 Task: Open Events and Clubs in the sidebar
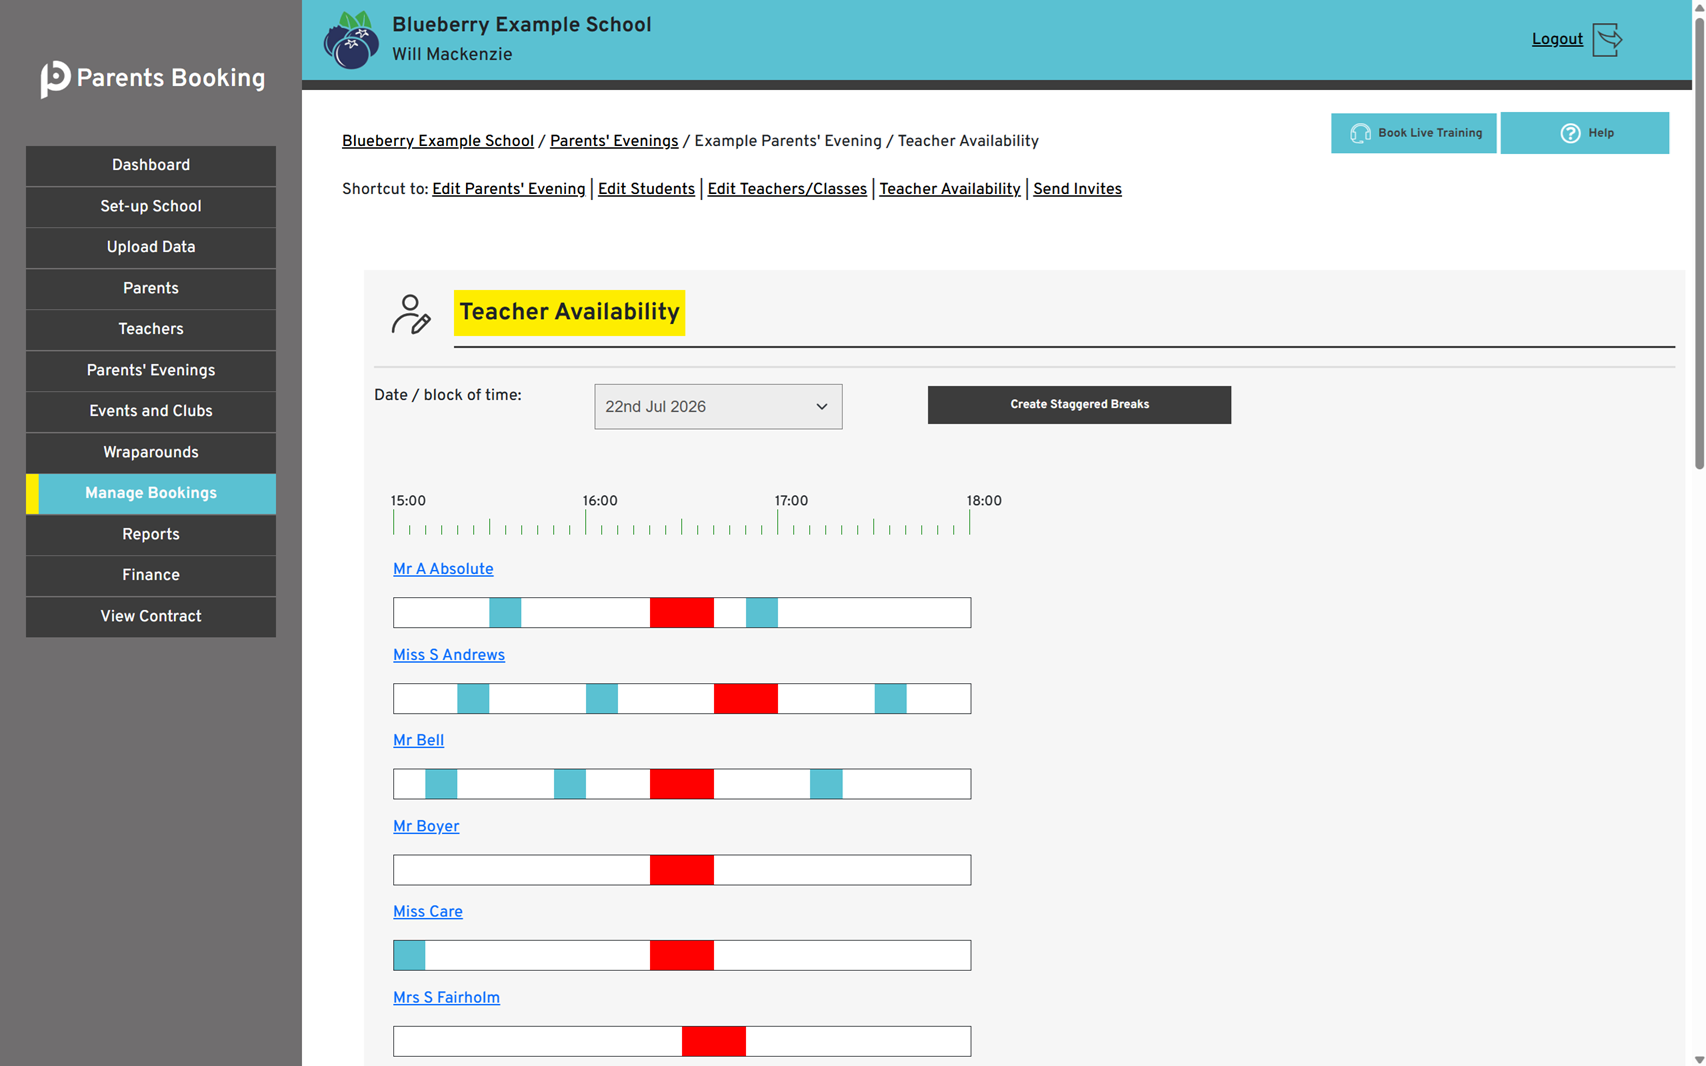pyautogui.click(x=151, y=412)
